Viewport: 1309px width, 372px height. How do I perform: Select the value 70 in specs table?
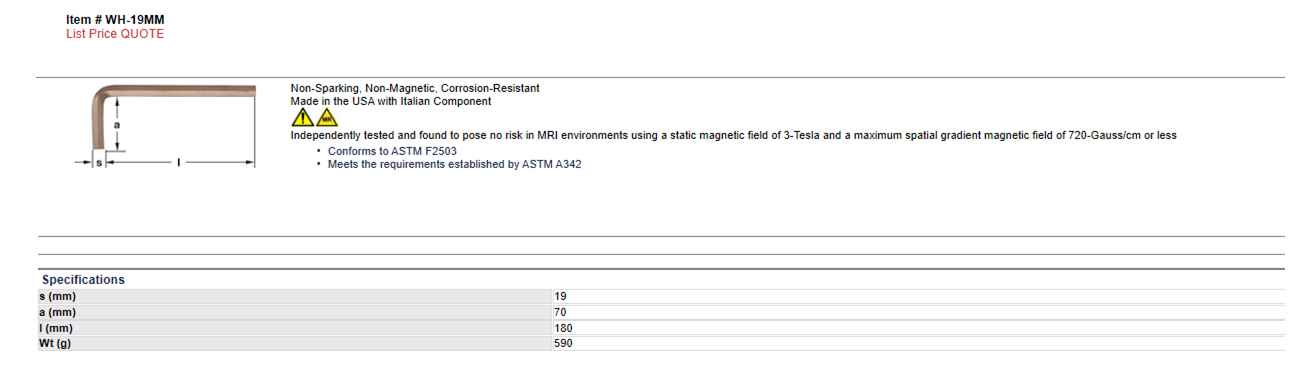click(x=560, y=312)
